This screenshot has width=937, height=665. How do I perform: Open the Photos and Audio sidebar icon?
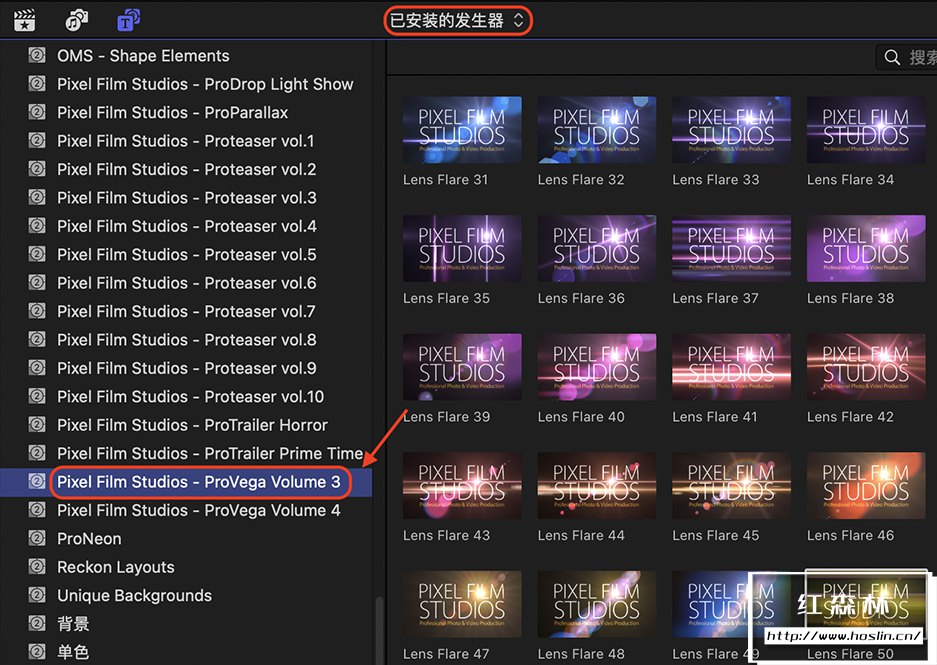point(76,20)
